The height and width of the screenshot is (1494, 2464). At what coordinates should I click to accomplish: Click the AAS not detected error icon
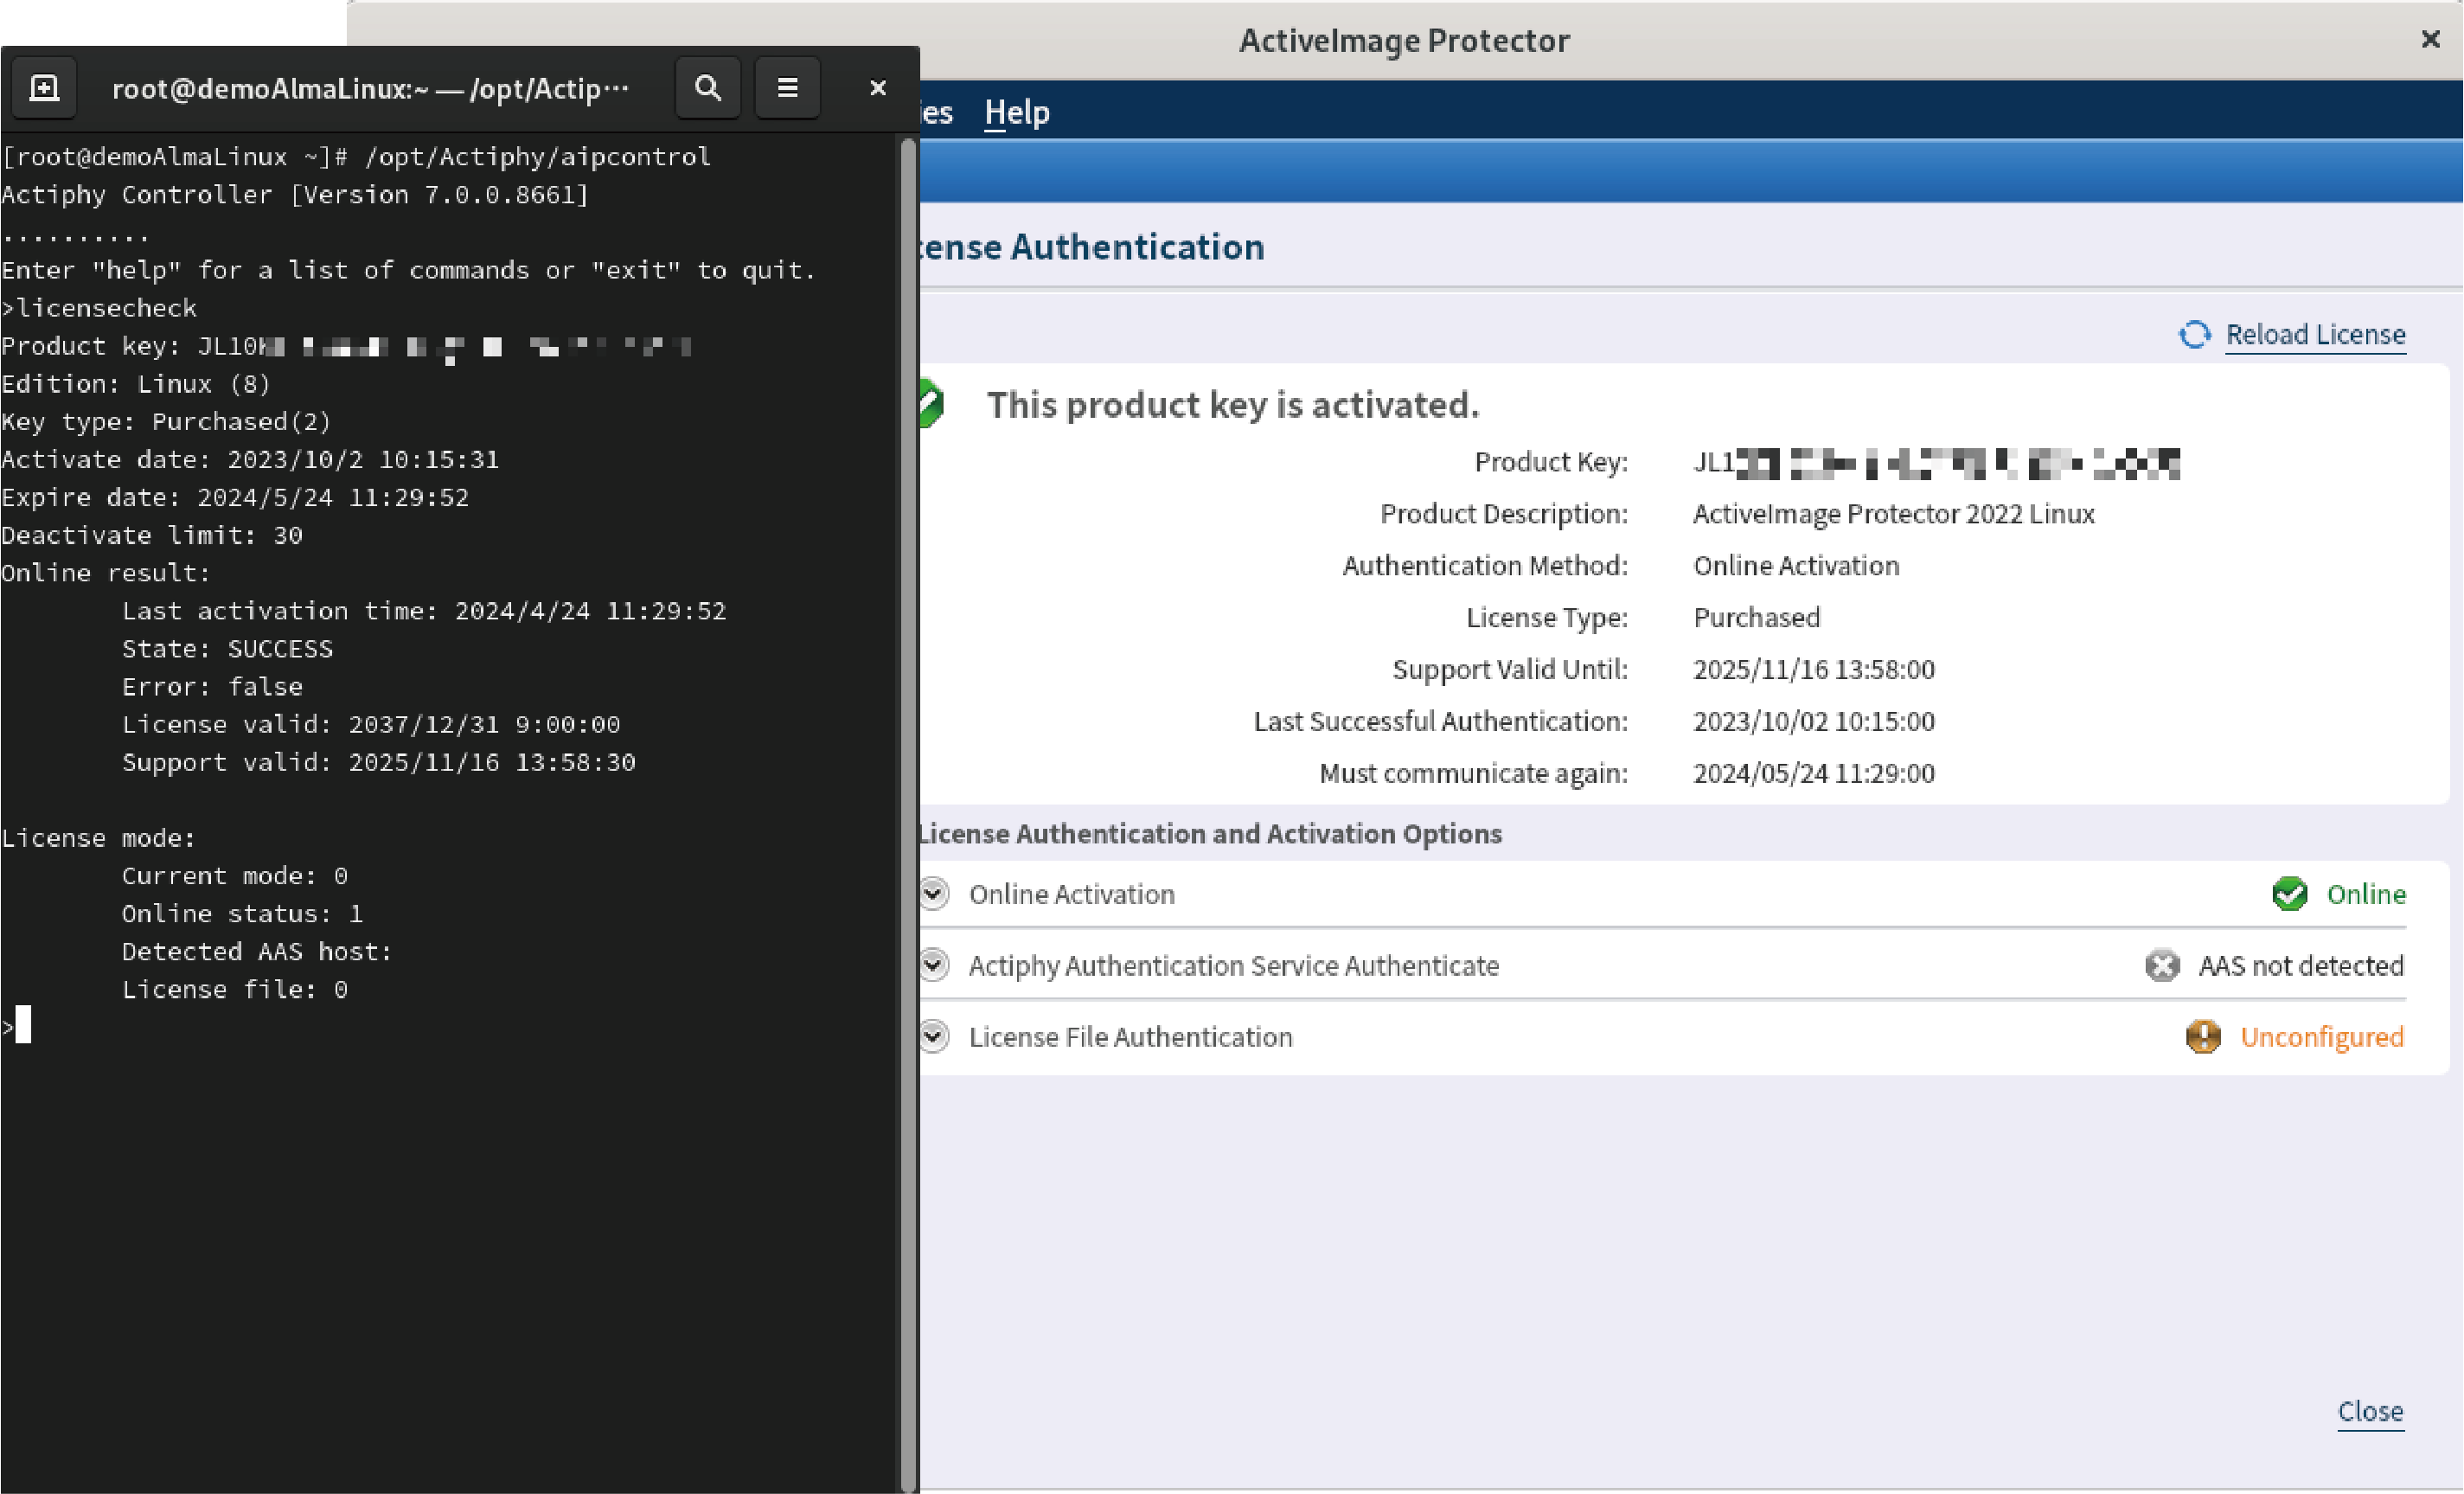click(x=2163, y=965)
